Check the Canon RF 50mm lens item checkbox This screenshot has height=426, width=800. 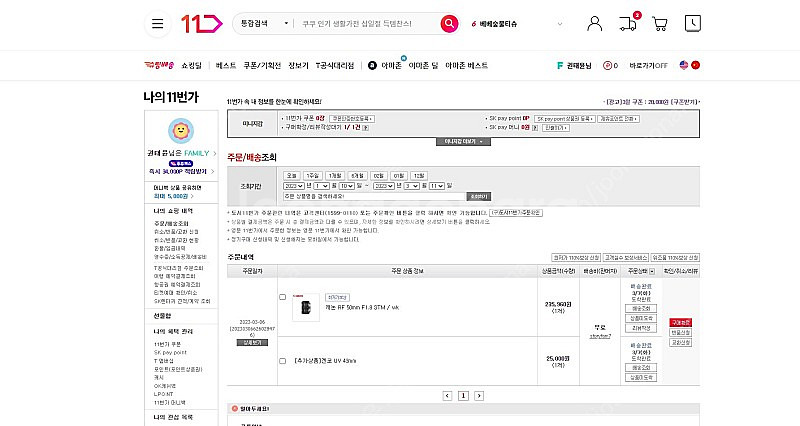[282, 297]
